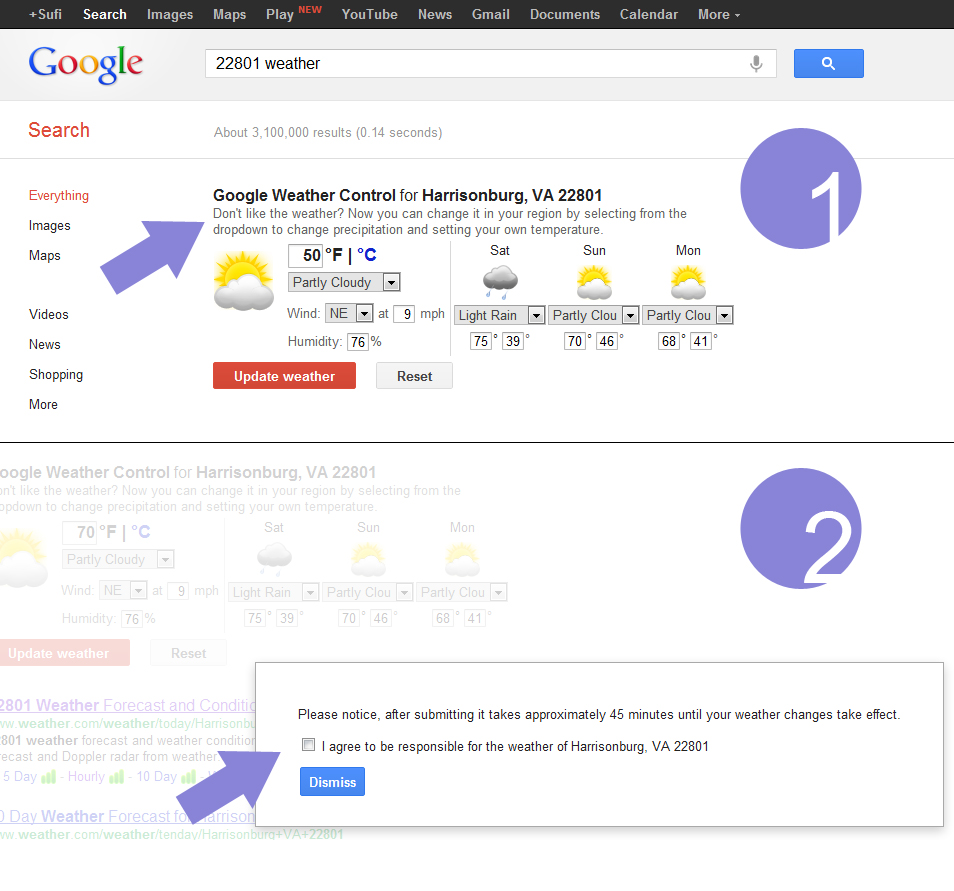The width and height of the screenshot is (954, 891).
Task: Click the wind speed field showing 9
Action: [404, 313]
